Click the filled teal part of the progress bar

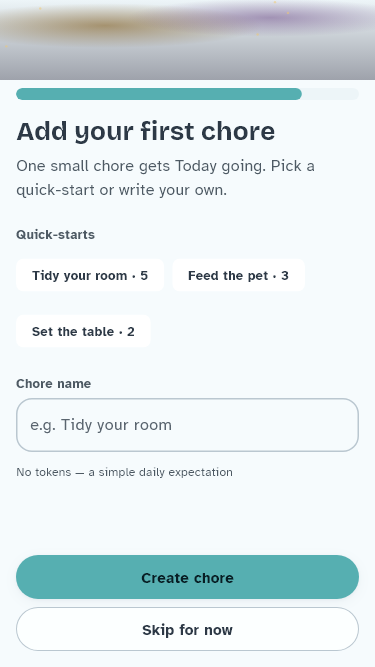click(159, 94)
